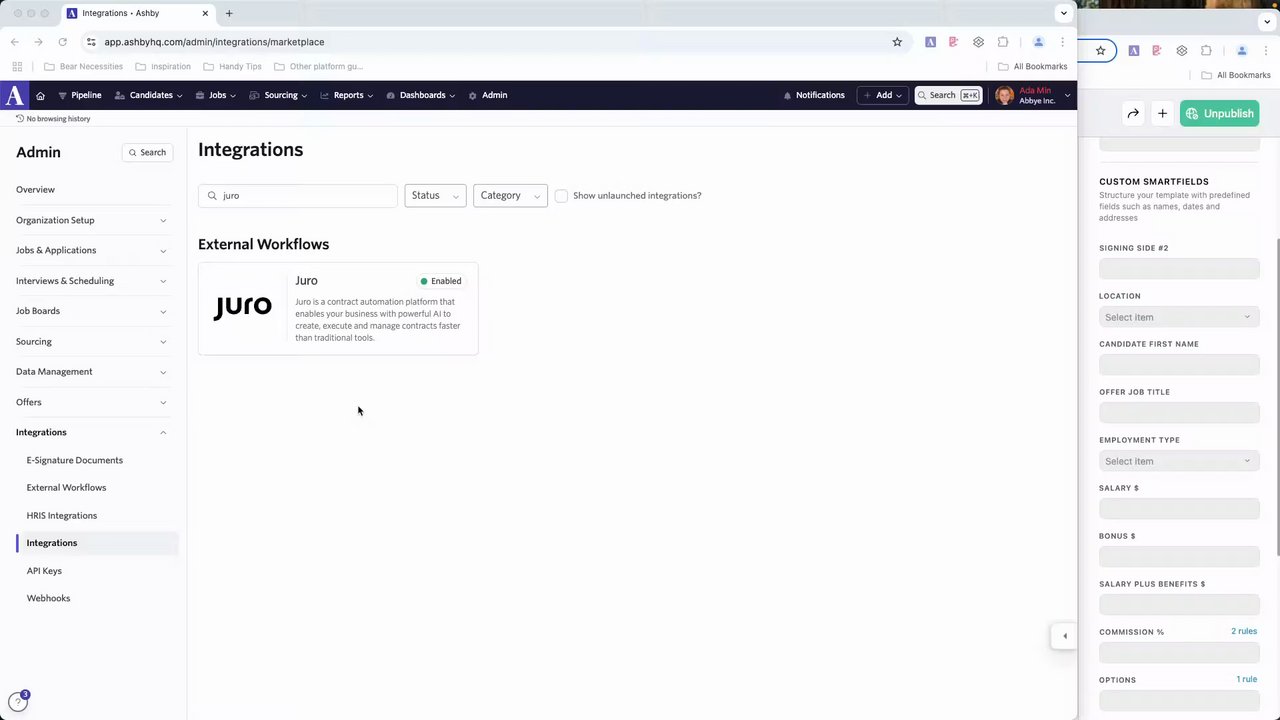Click the Admin sidebar Search button
This screenshot has height=720, width=1280.
[147, 152]
